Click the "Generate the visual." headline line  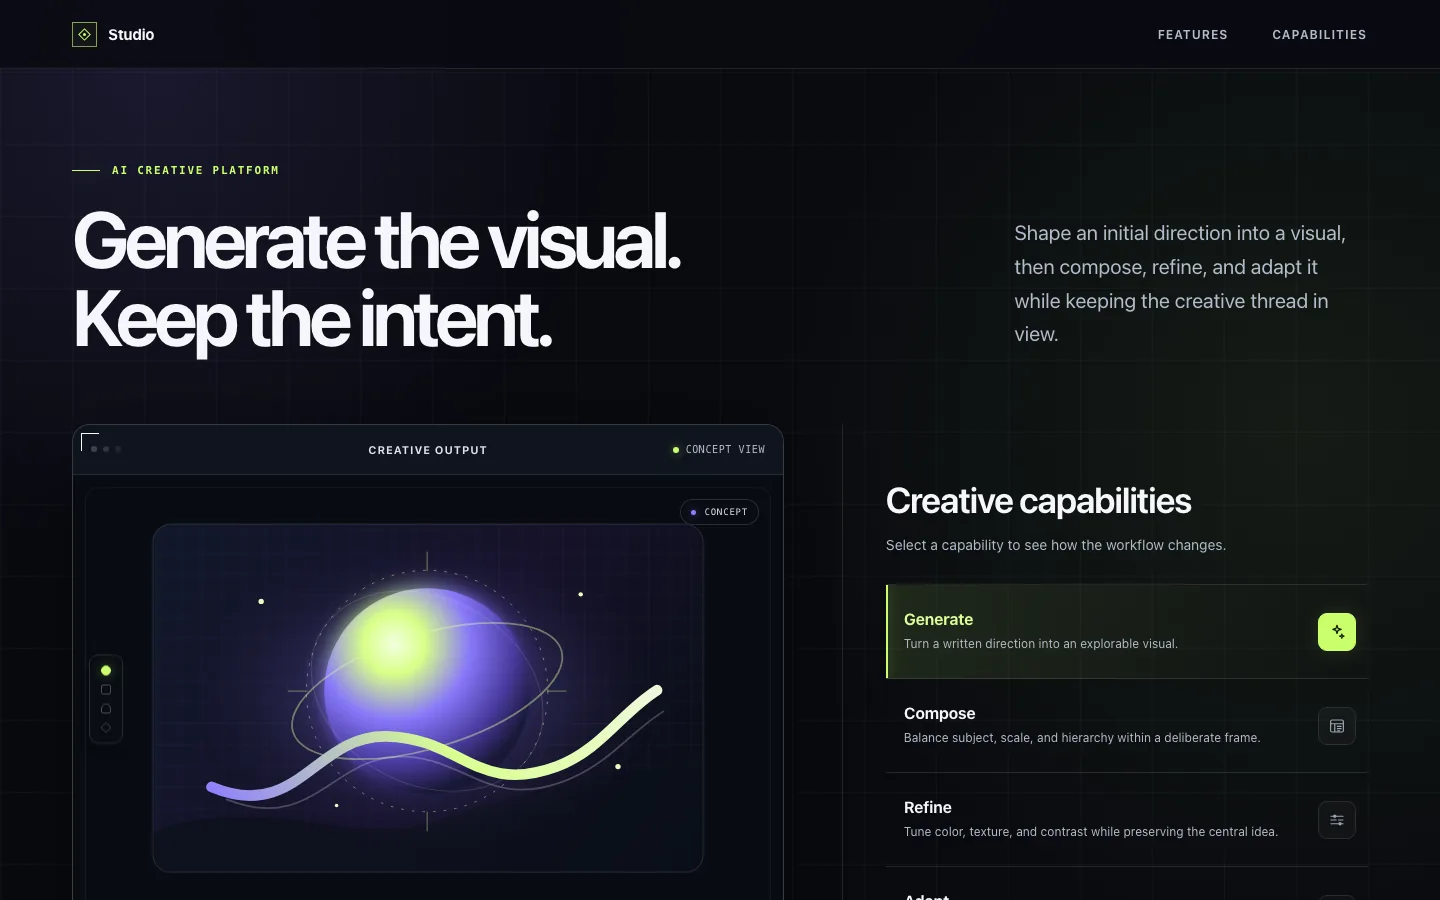(x=377, y=241)
